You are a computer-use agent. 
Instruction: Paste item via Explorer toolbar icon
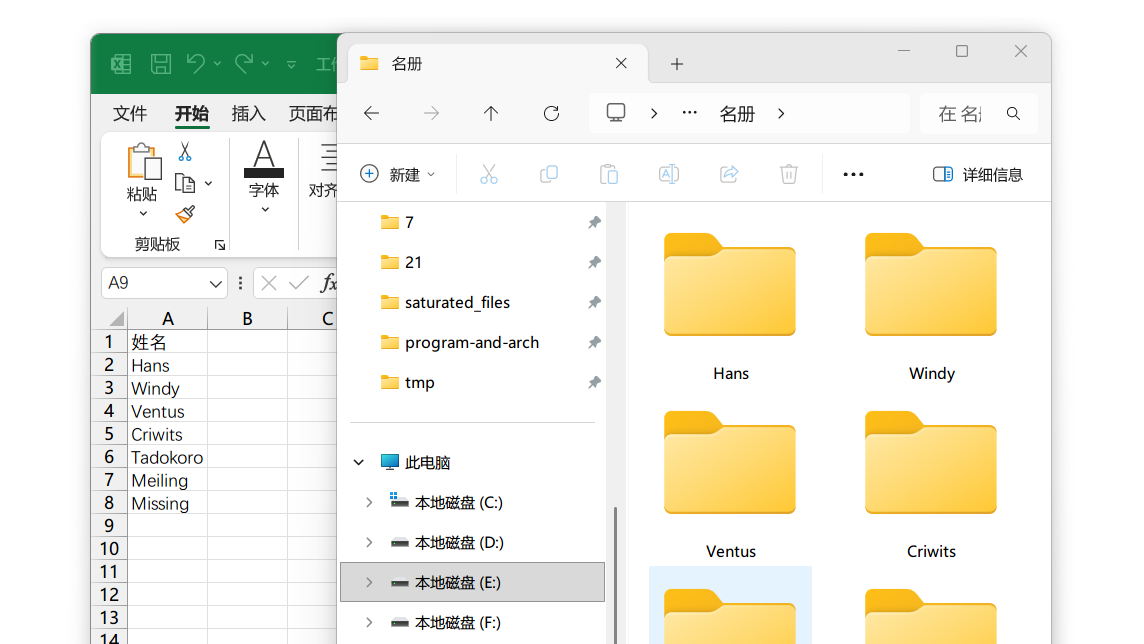click(609, 173)
